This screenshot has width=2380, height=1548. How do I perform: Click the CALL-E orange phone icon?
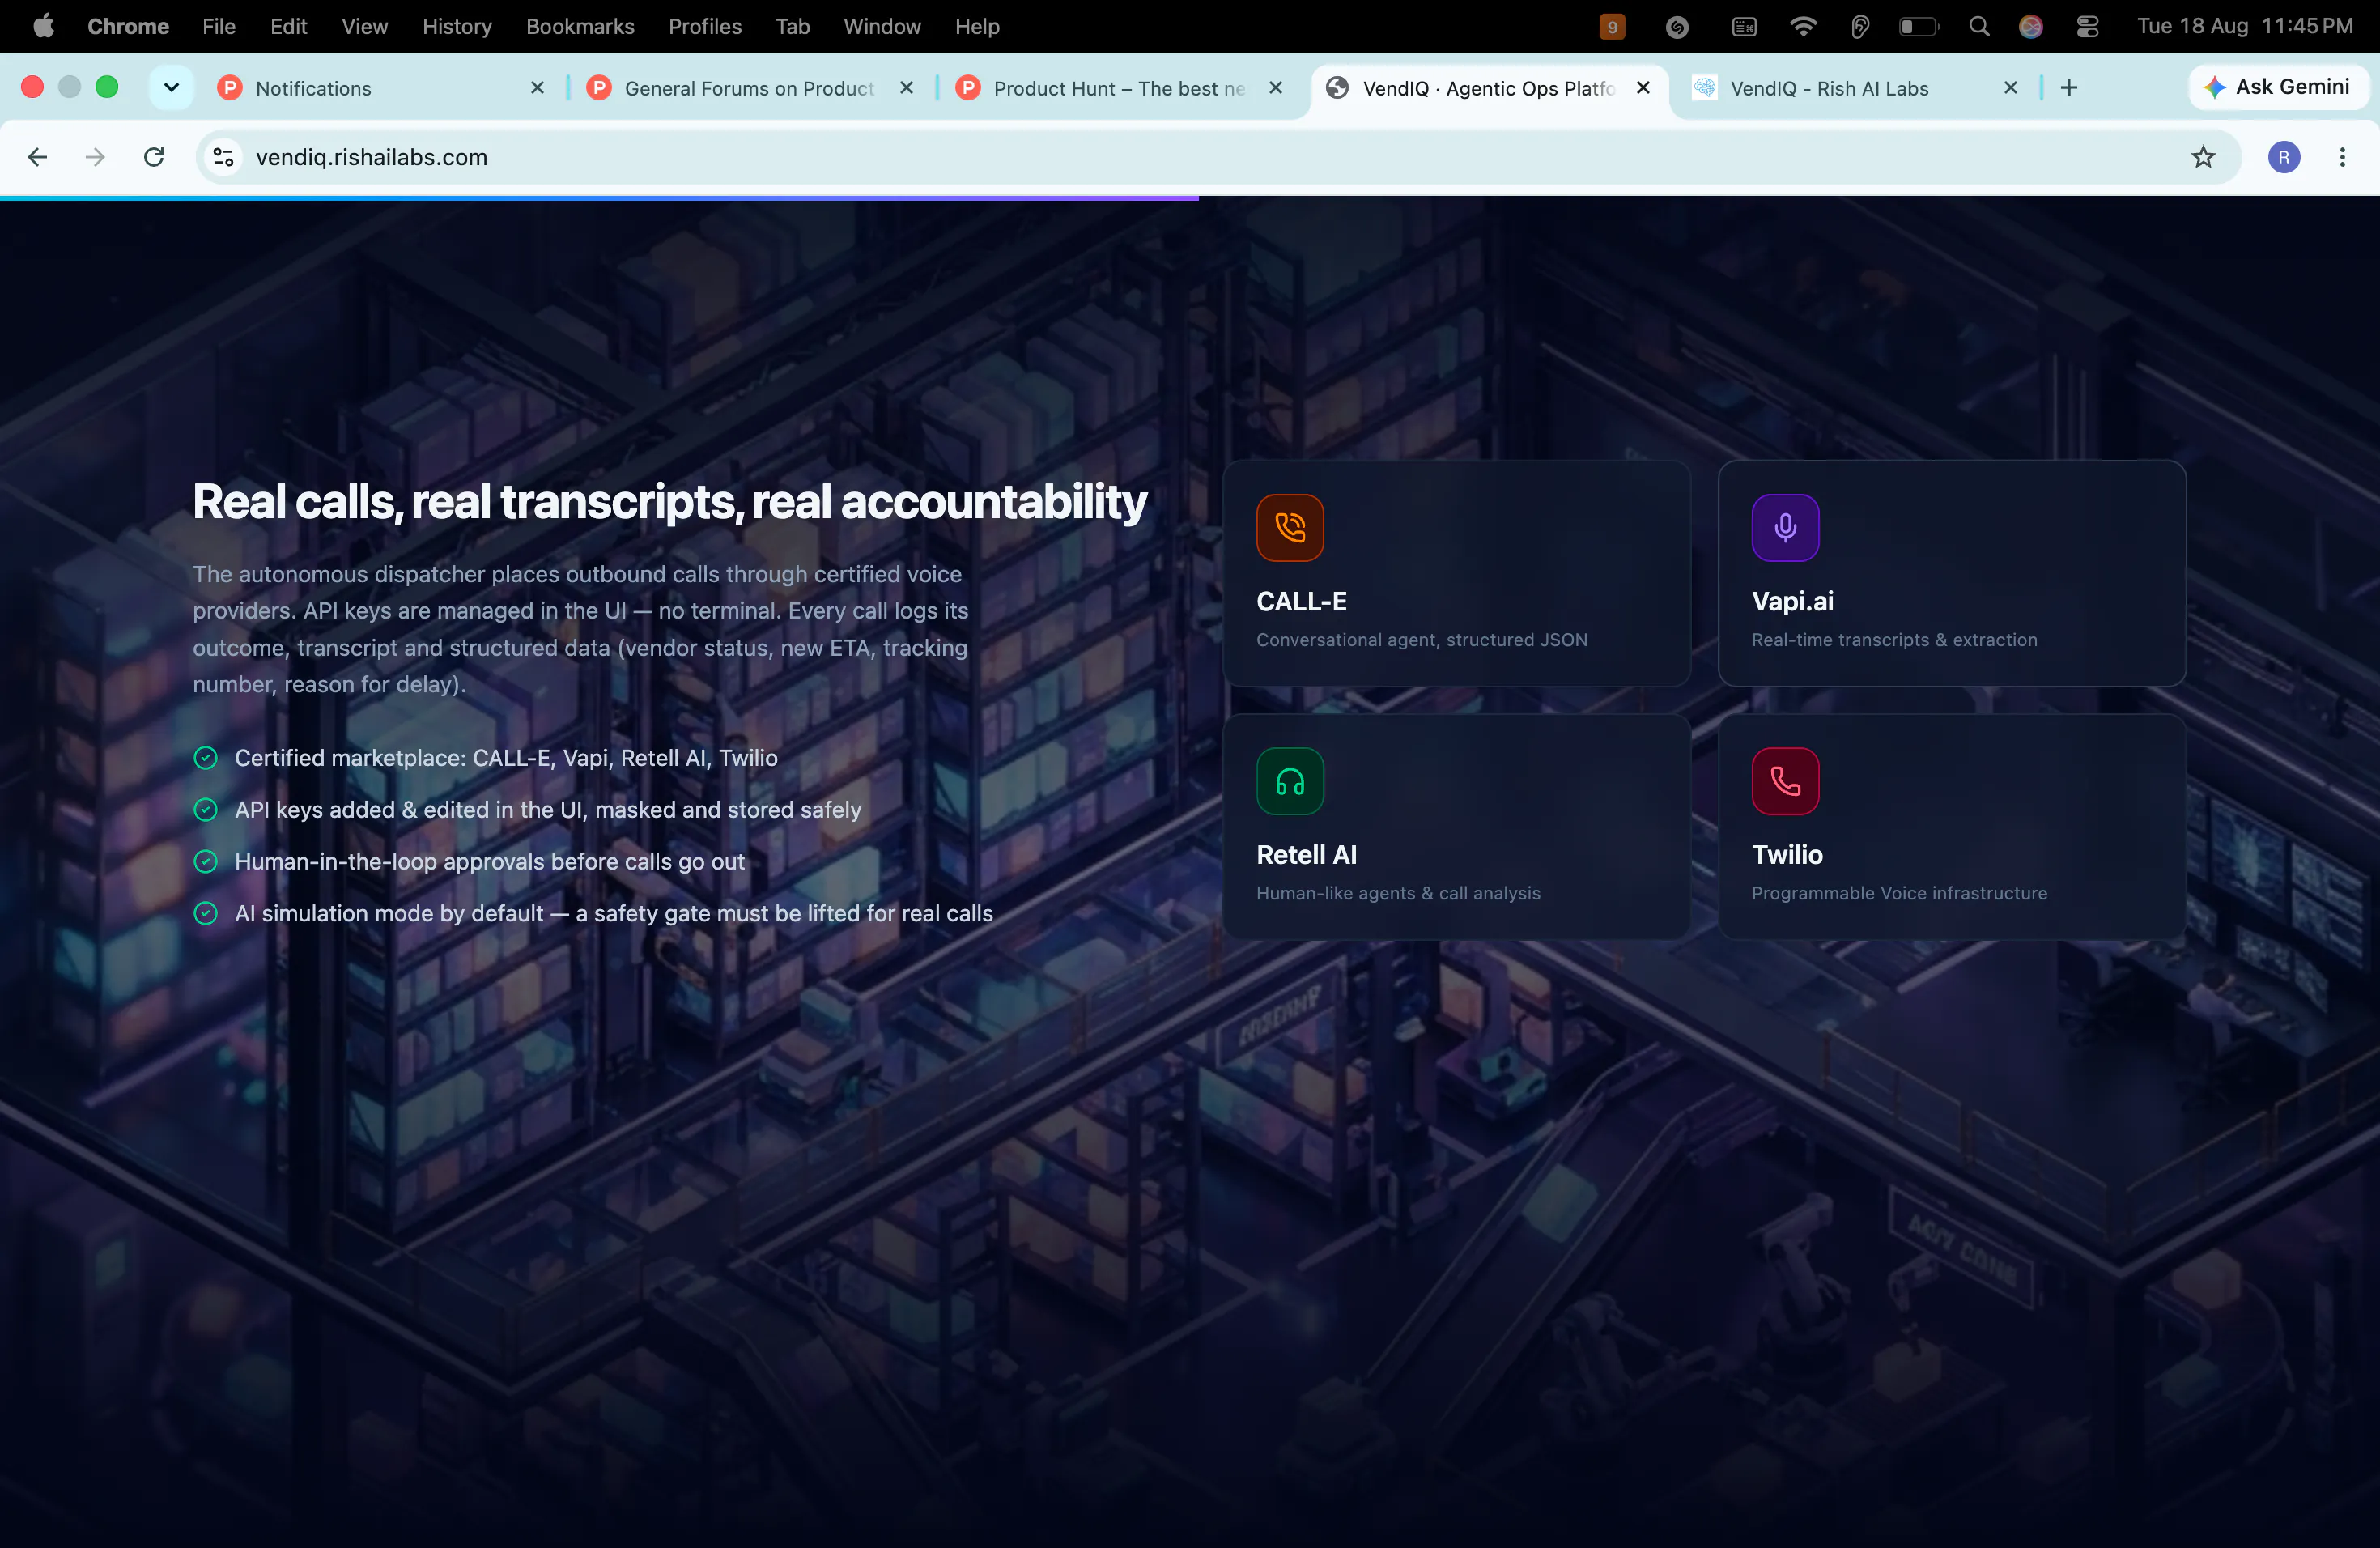[x=1290, y=527]
